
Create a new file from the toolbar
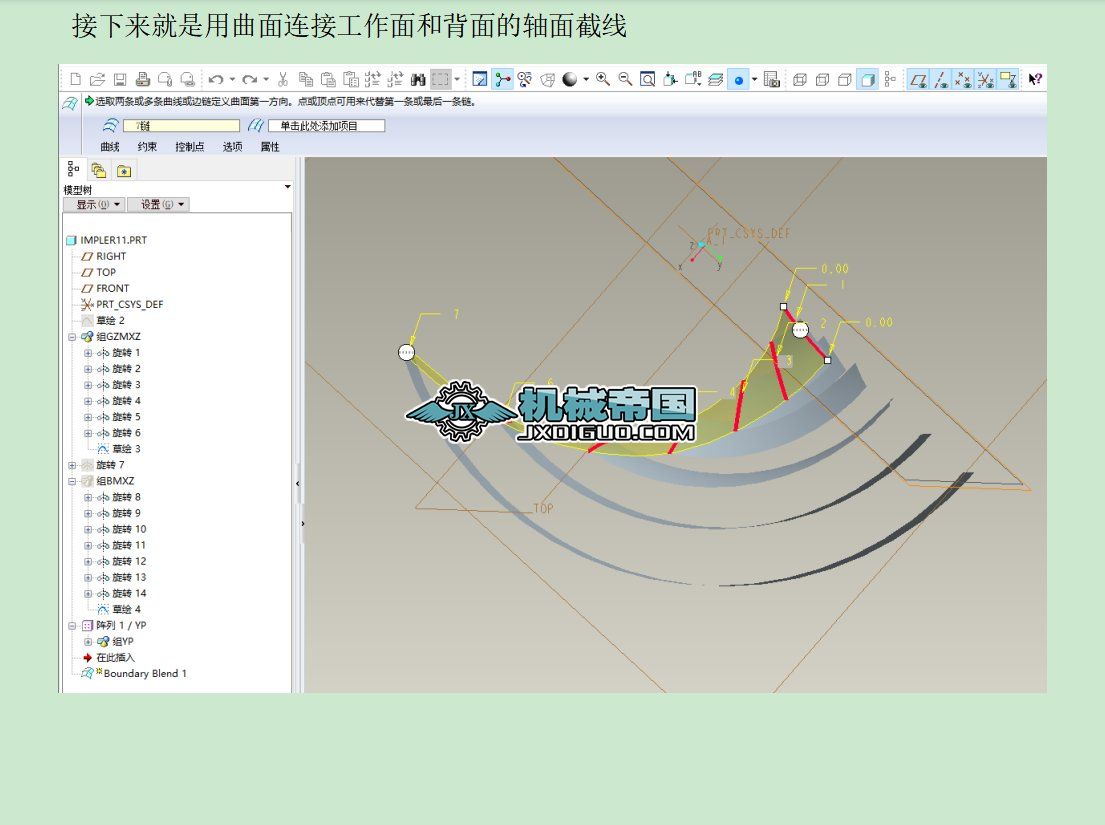tap(76, 80)
